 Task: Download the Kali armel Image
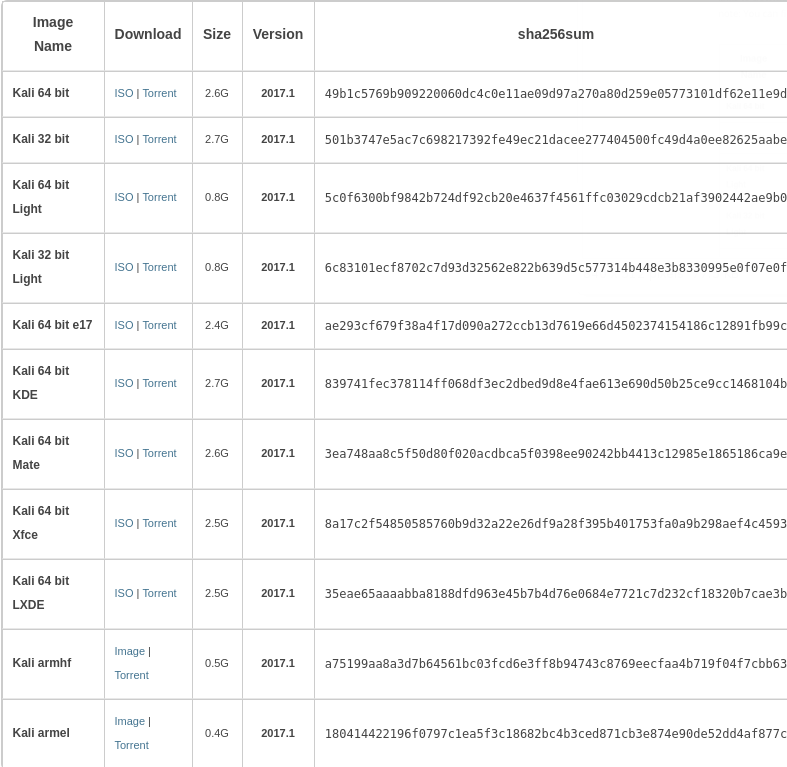[129, 721]
